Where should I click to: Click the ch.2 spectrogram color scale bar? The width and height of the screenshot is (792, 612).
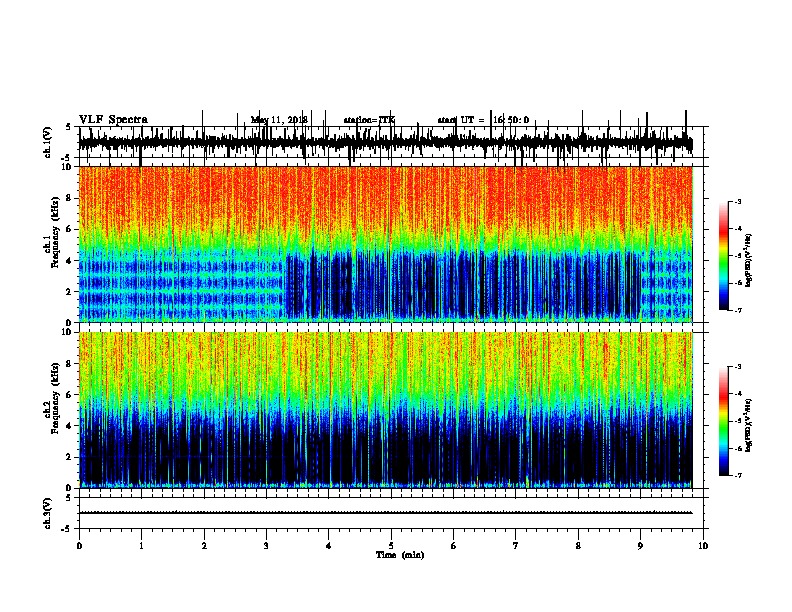(724, 421)
